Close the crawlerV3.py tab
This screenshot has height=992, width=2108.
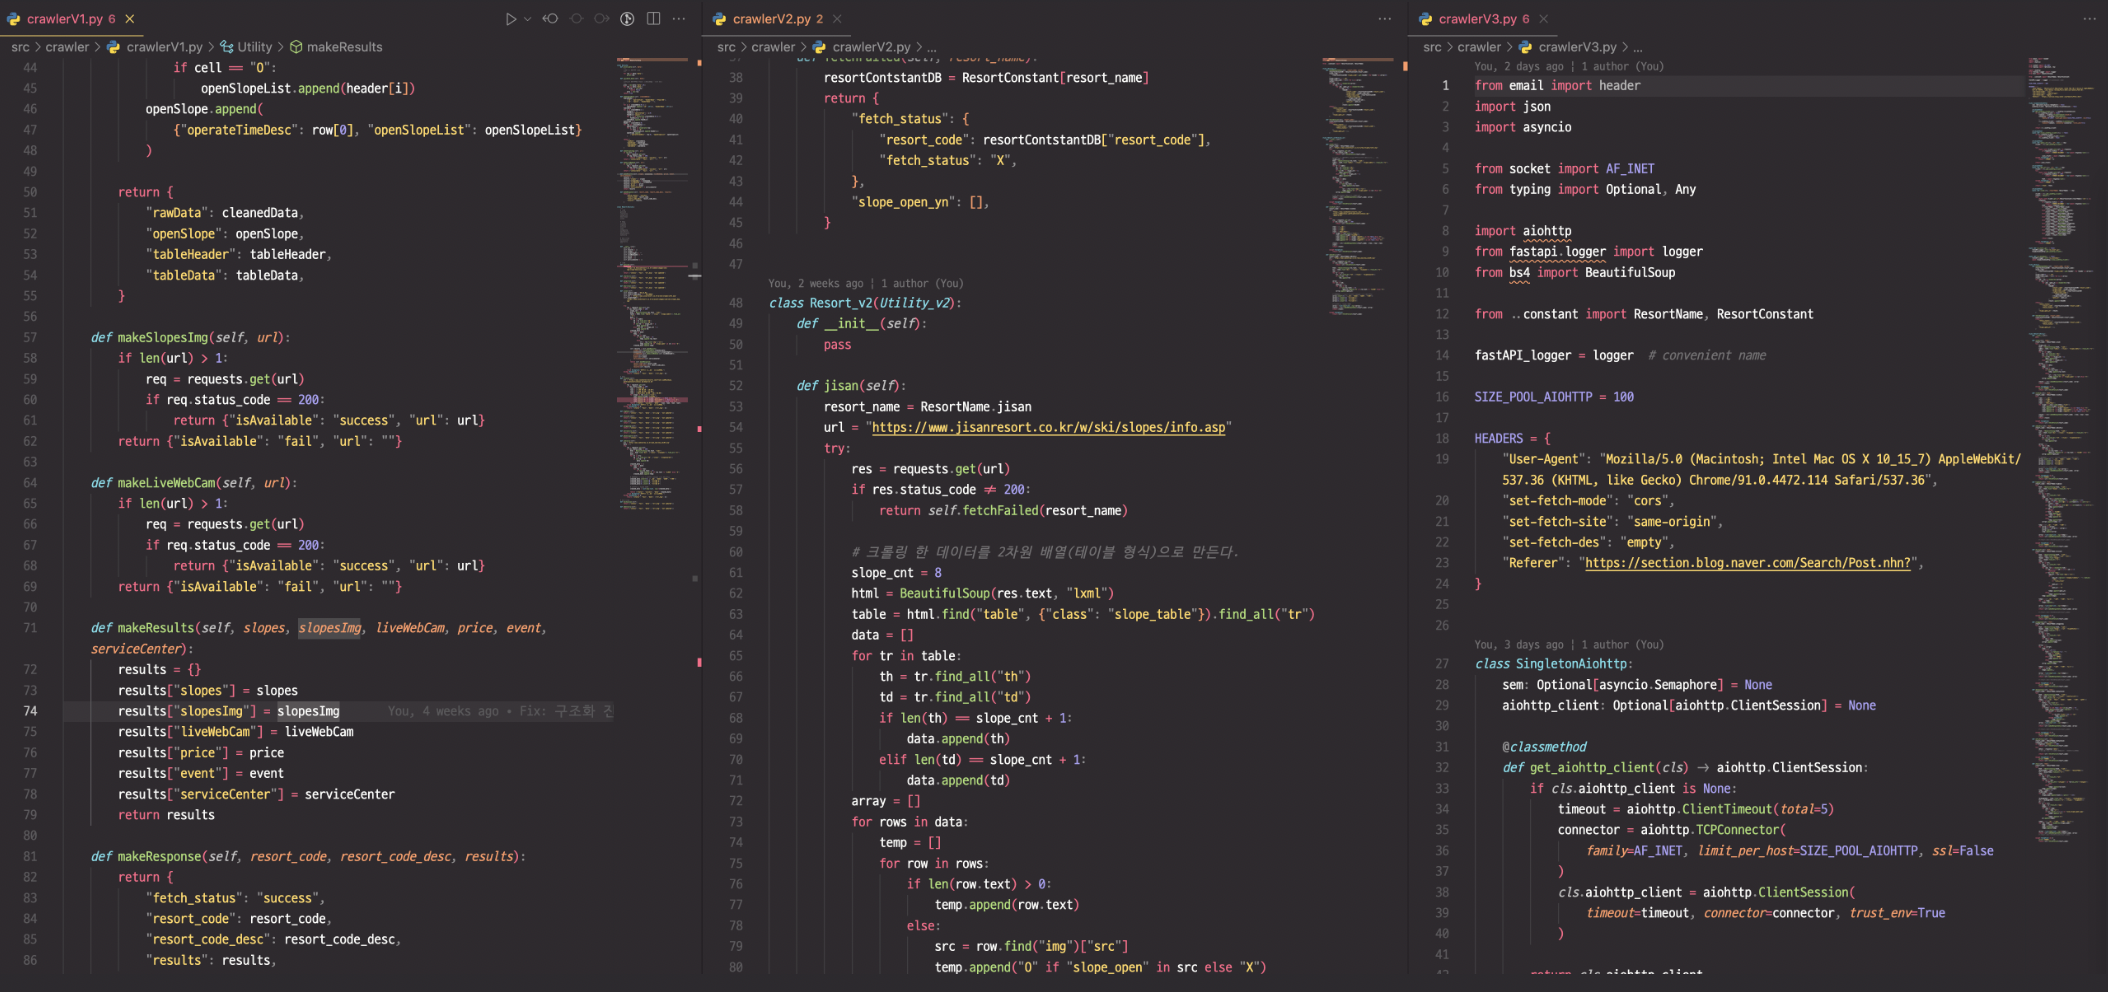1543,19
